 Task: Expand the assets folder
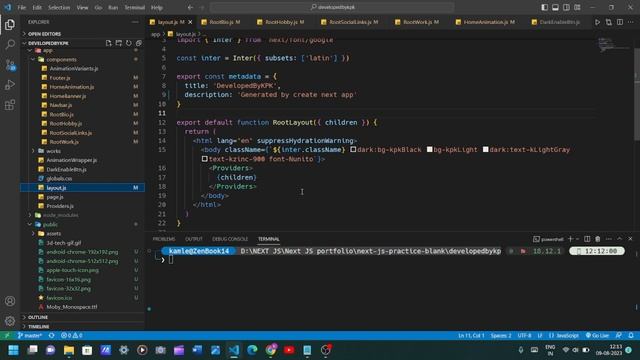pos(53,233)
